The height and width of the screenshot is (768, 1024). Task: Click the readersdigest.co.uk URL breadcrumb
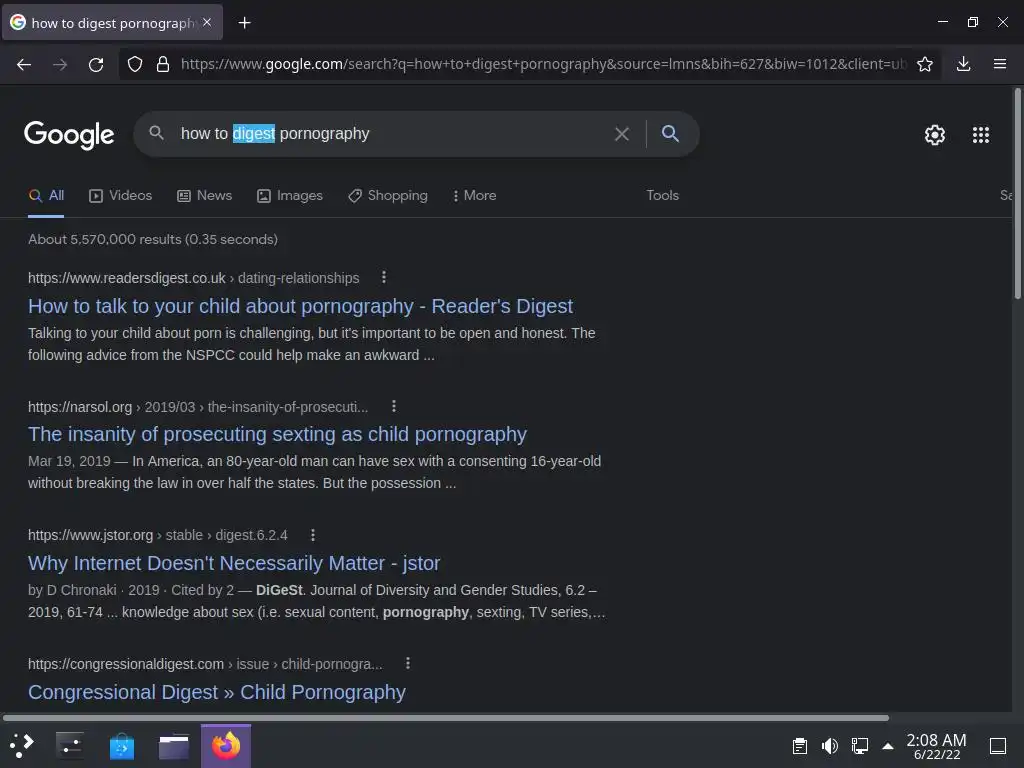coord(193,278)
